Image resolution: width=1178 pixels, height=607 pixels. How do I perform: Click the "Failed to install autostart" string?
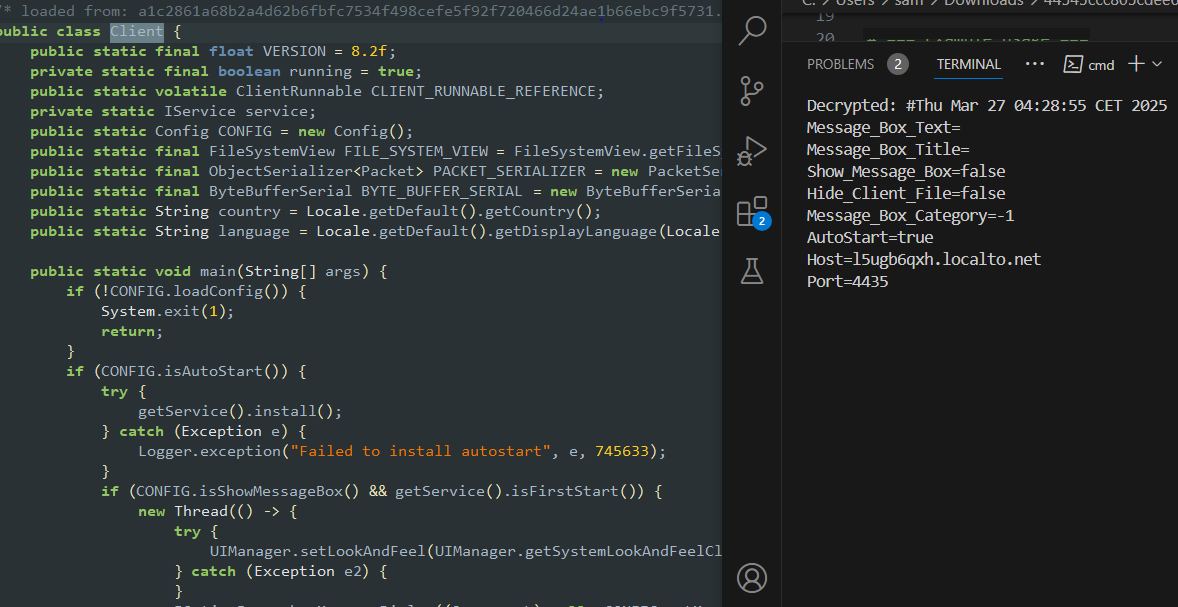point(422,451)
